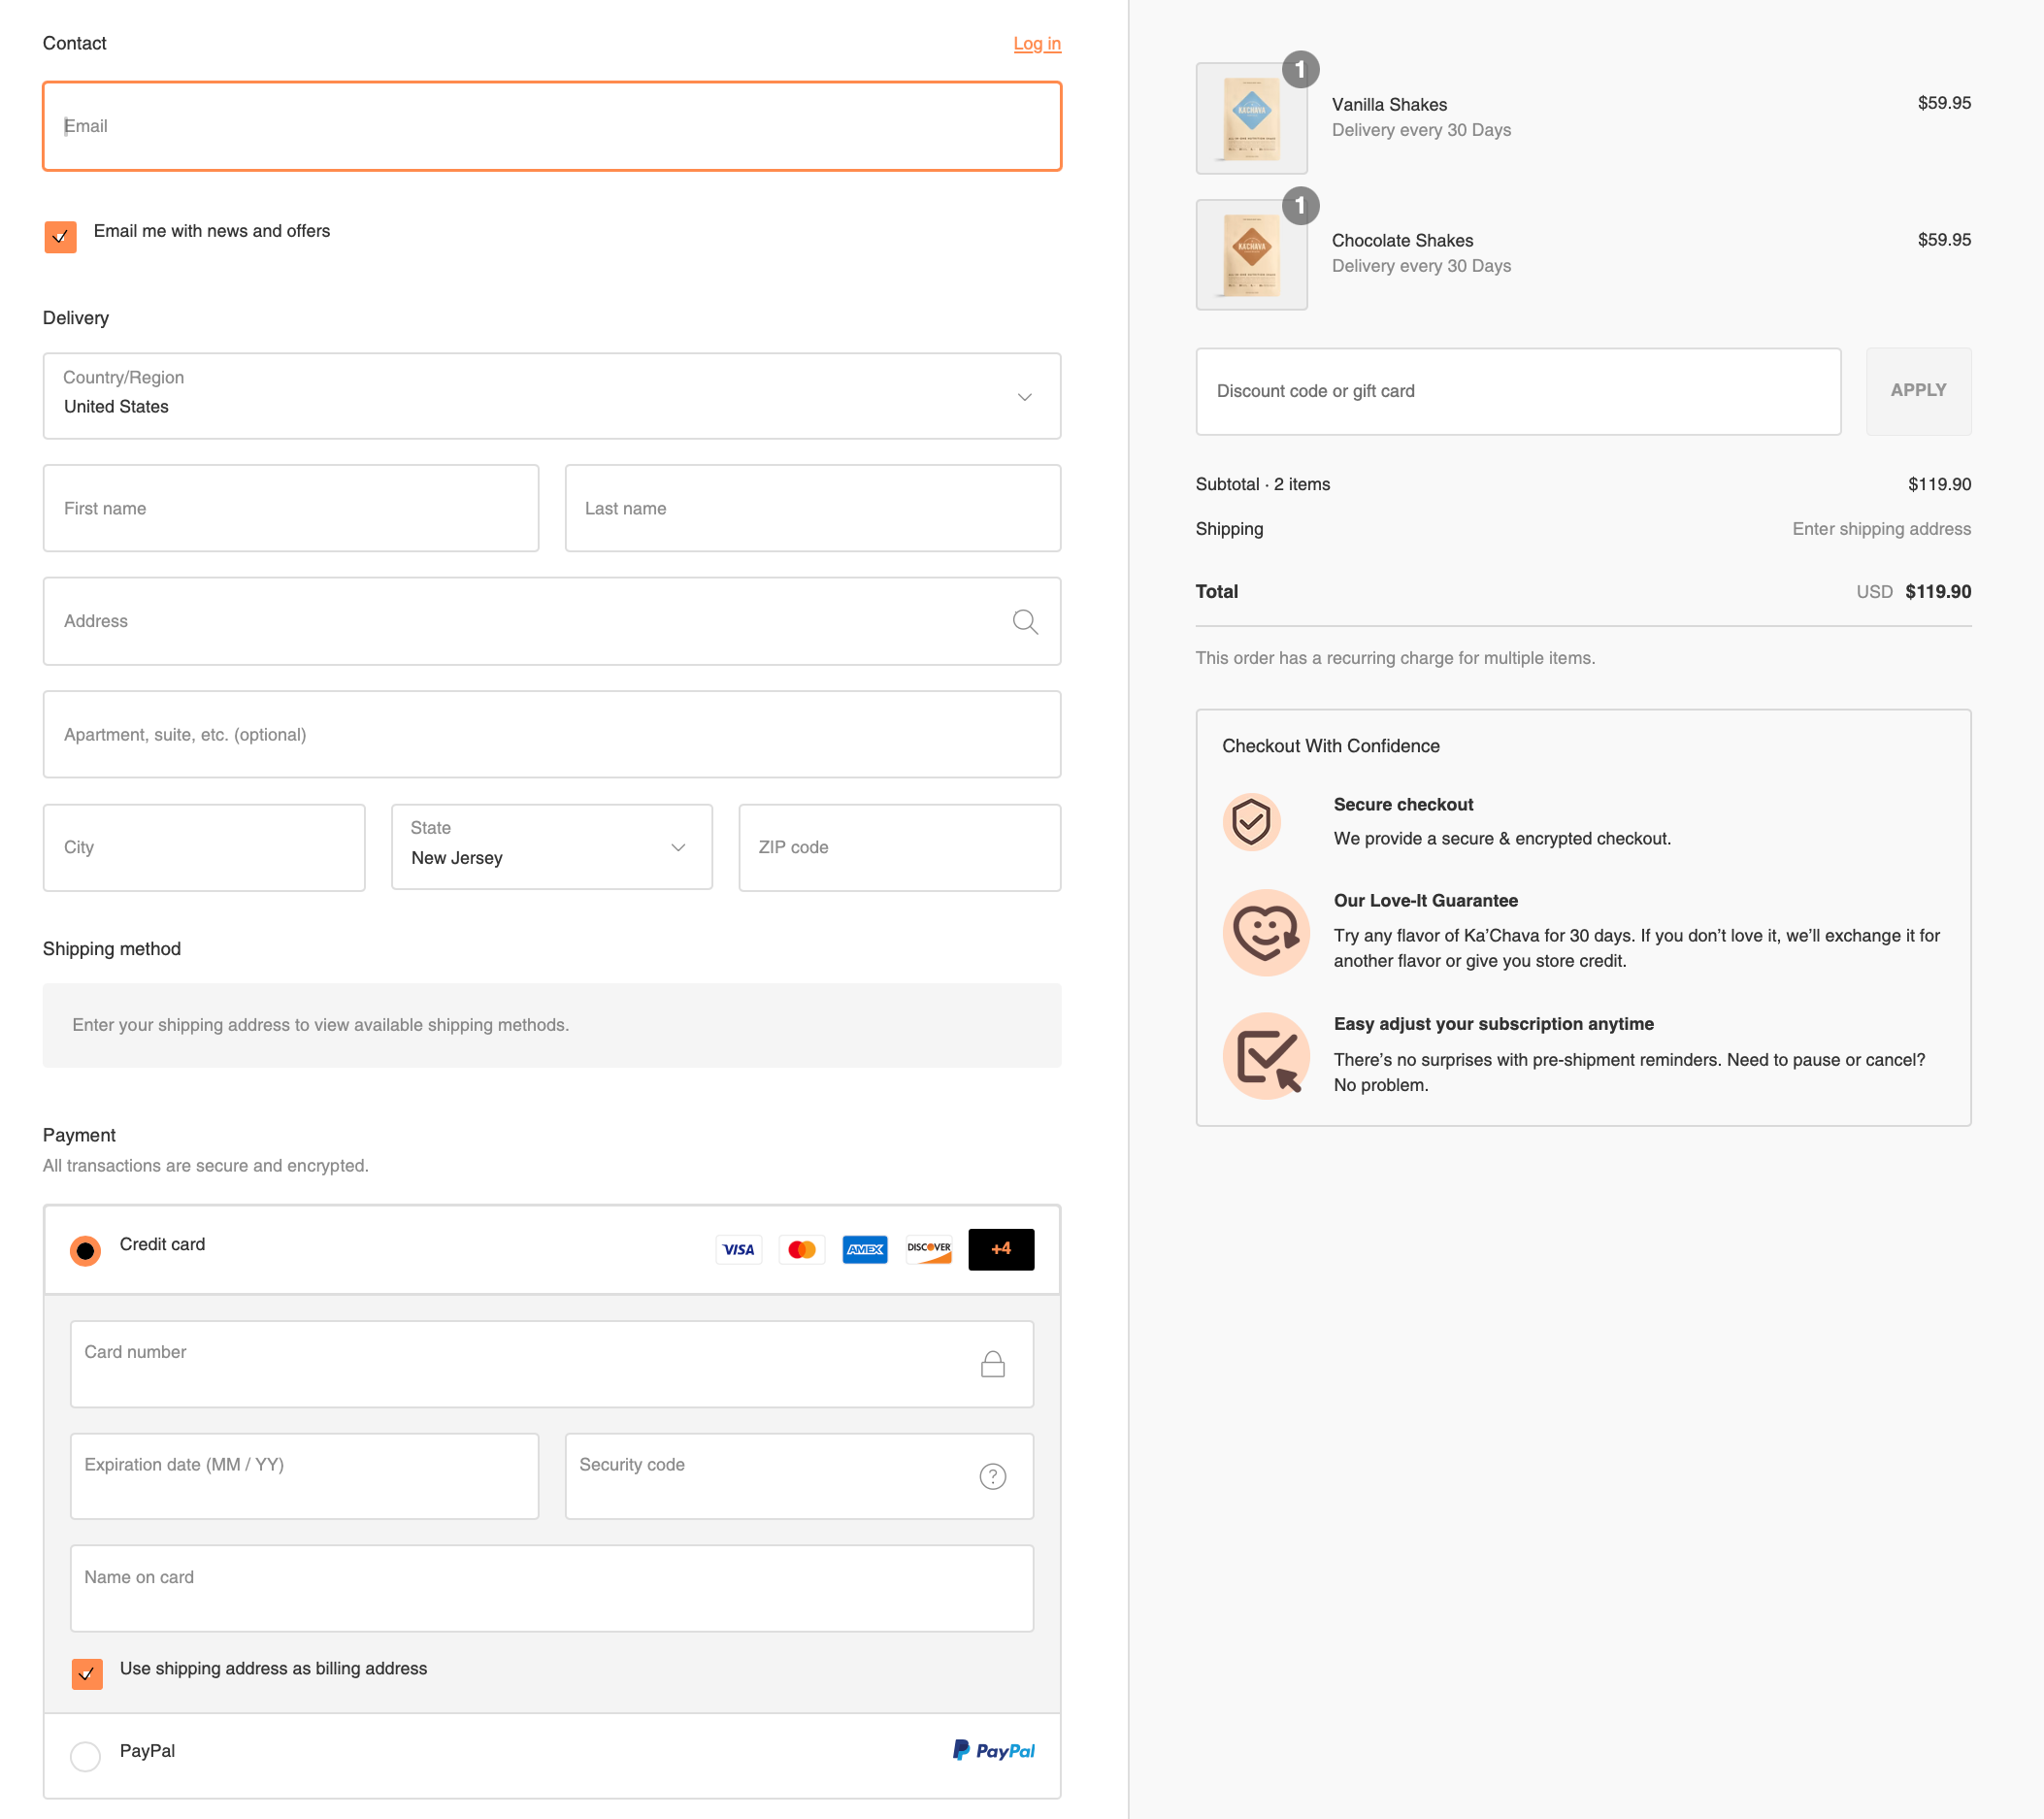Image resolution: width=2044 pixels, height=1819 pixels.
Task: Click into the ZIP code field
Action: click(x=899, y=847)
